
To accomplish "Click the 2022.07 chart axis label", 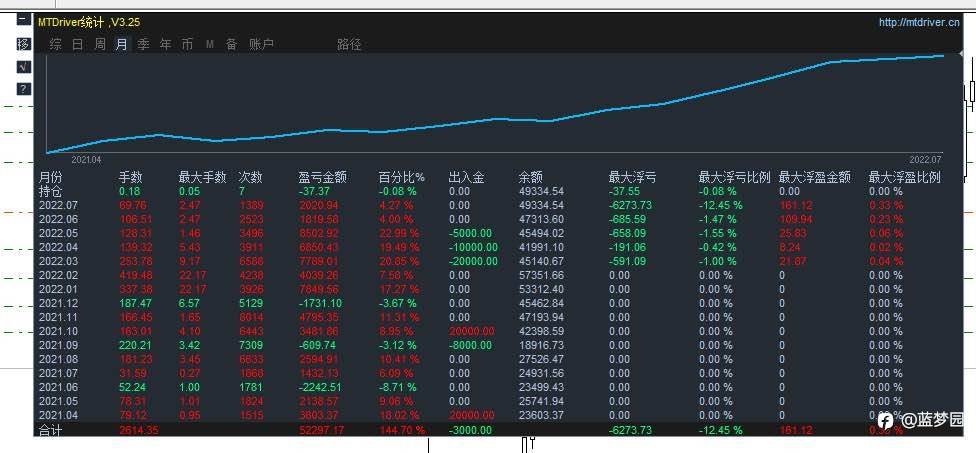I will pos(925,159).
